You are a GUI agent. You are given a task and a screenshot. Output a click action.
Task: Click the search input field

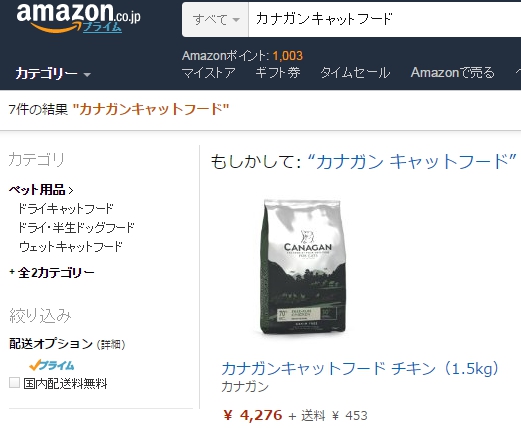pos(385,19)
